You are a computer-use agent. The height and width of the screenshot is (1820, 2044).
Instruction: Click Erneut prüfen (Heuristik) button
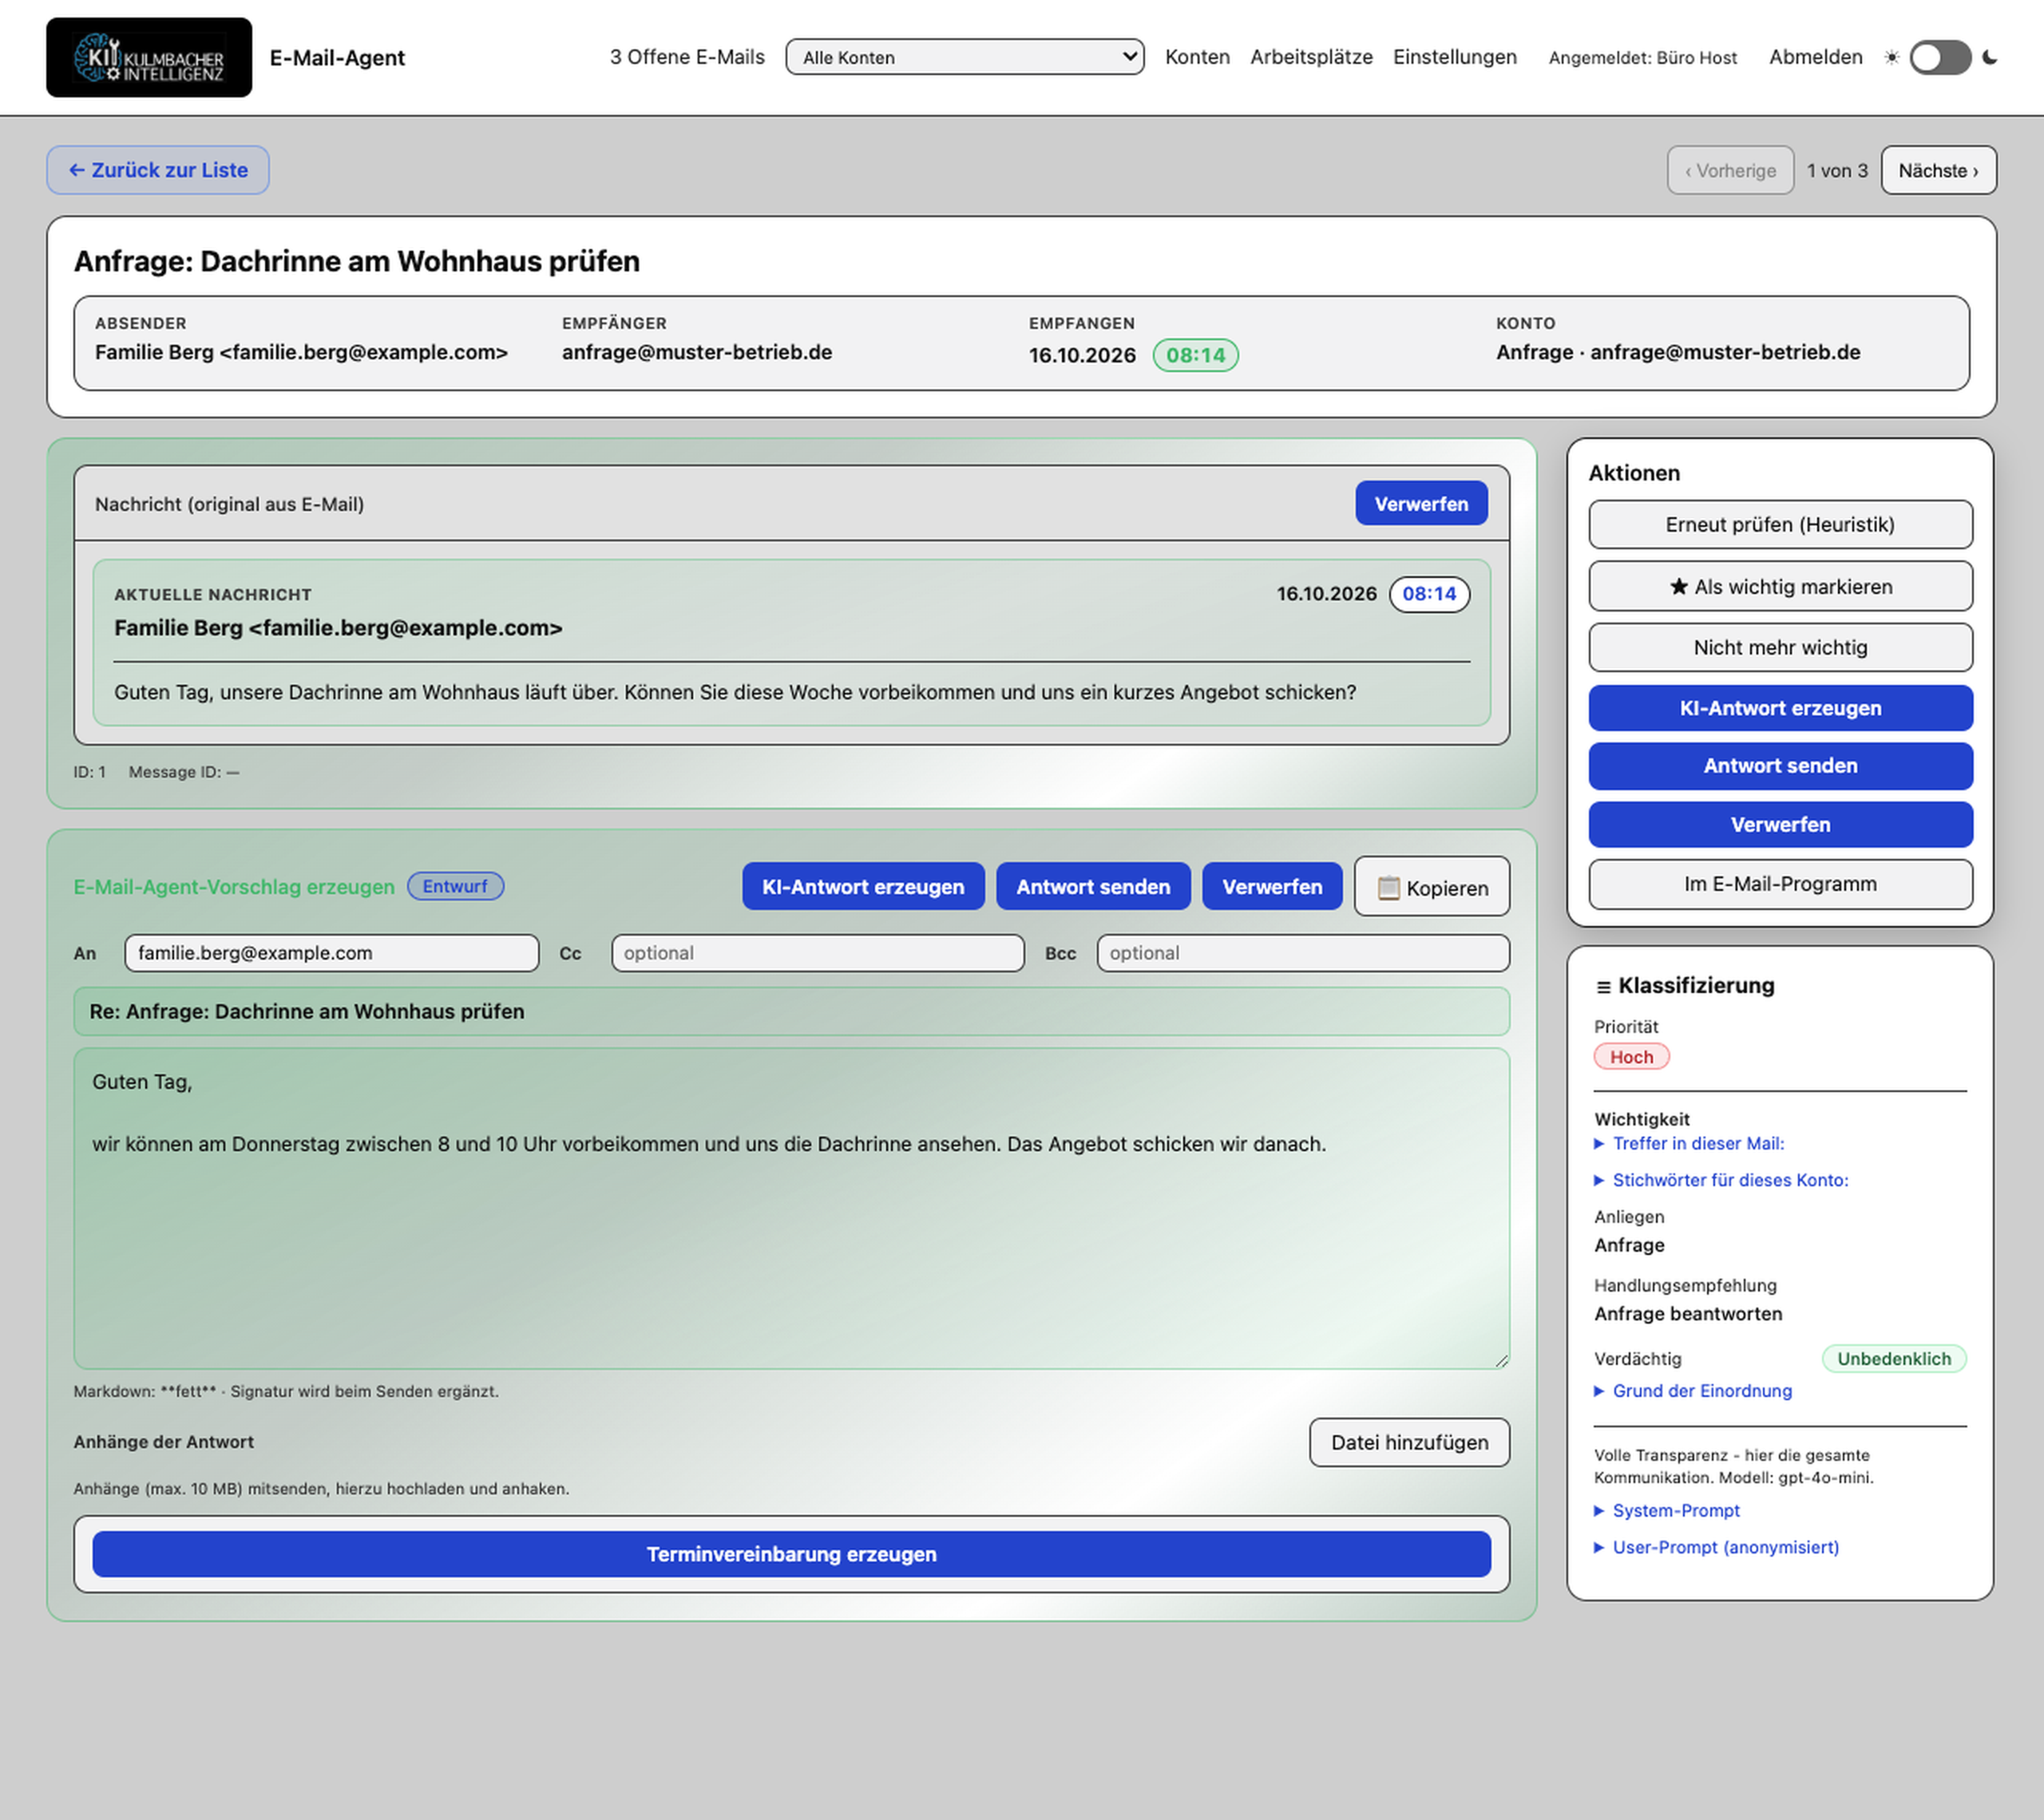(1780, 524)
